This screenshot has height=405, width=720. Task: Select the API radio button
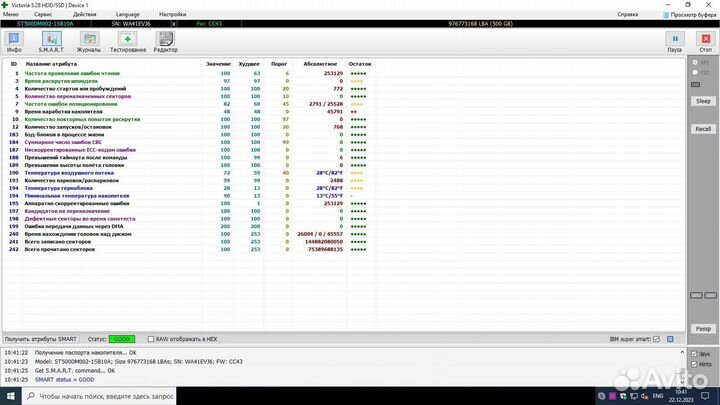coord(695,62)
